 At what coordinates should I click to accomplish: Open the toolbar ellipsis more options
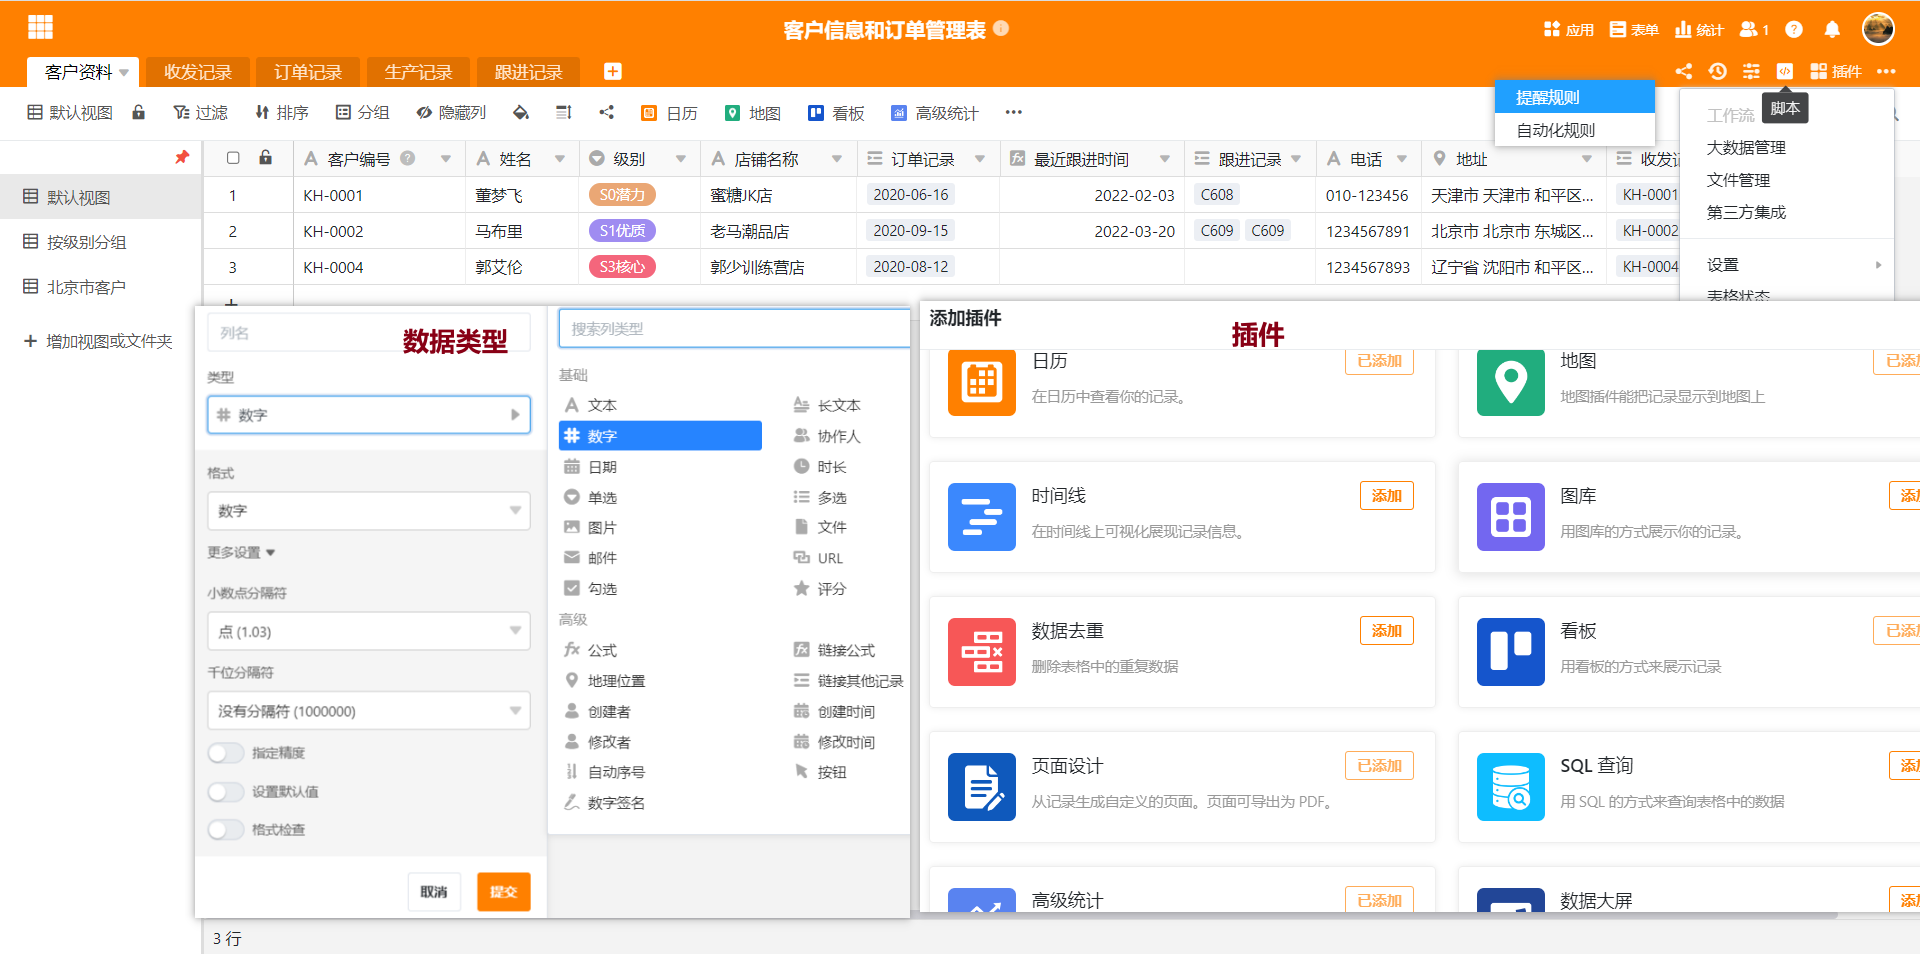coord(1013,112)
